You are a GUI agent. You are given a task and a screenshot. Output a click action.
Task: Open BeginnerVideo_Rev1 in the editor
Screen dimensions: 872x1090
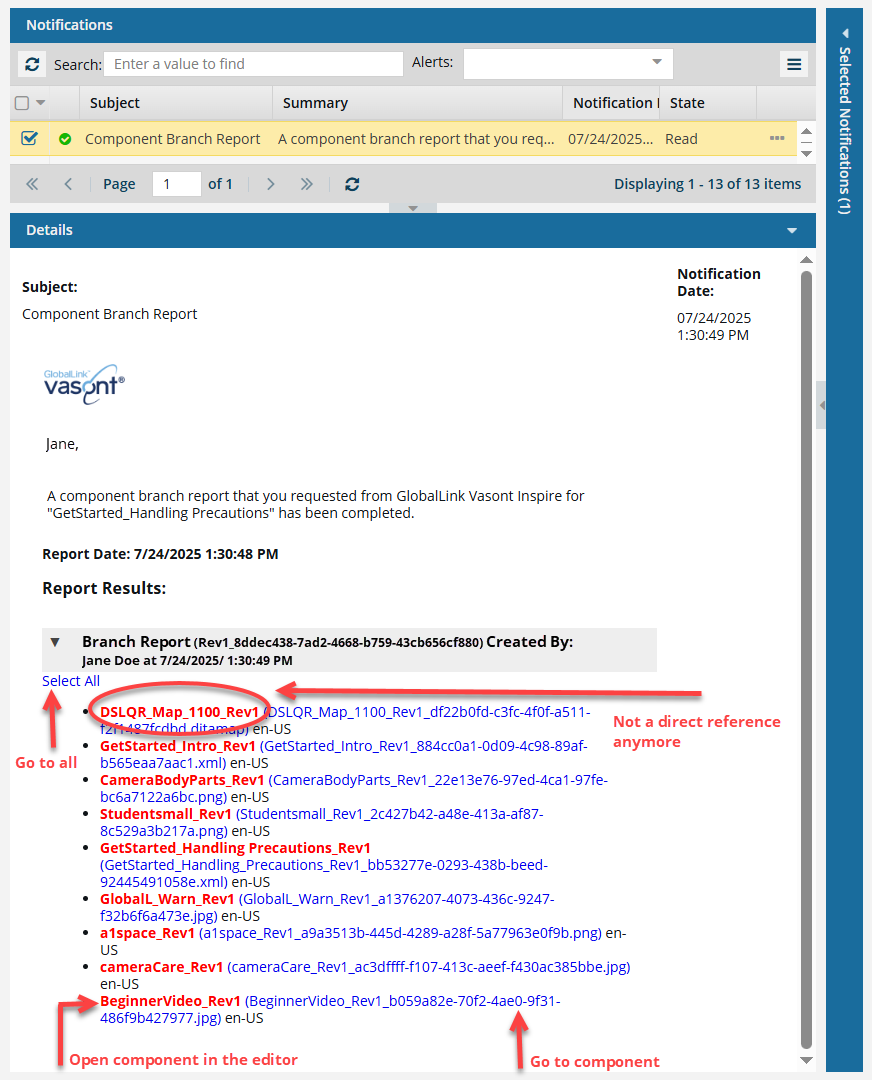[x=170, y=1002]
